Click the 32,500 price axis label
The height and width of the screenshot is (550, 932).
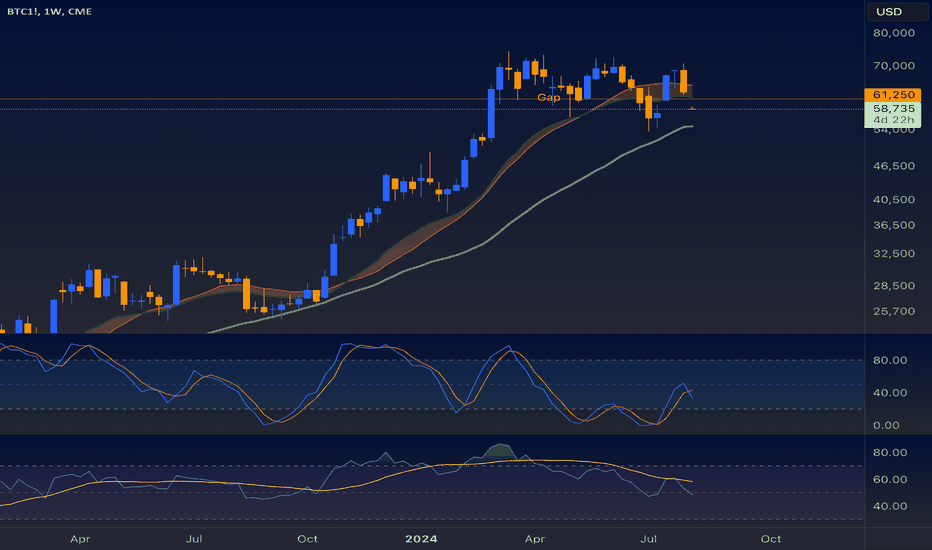(x=893, y=254)
